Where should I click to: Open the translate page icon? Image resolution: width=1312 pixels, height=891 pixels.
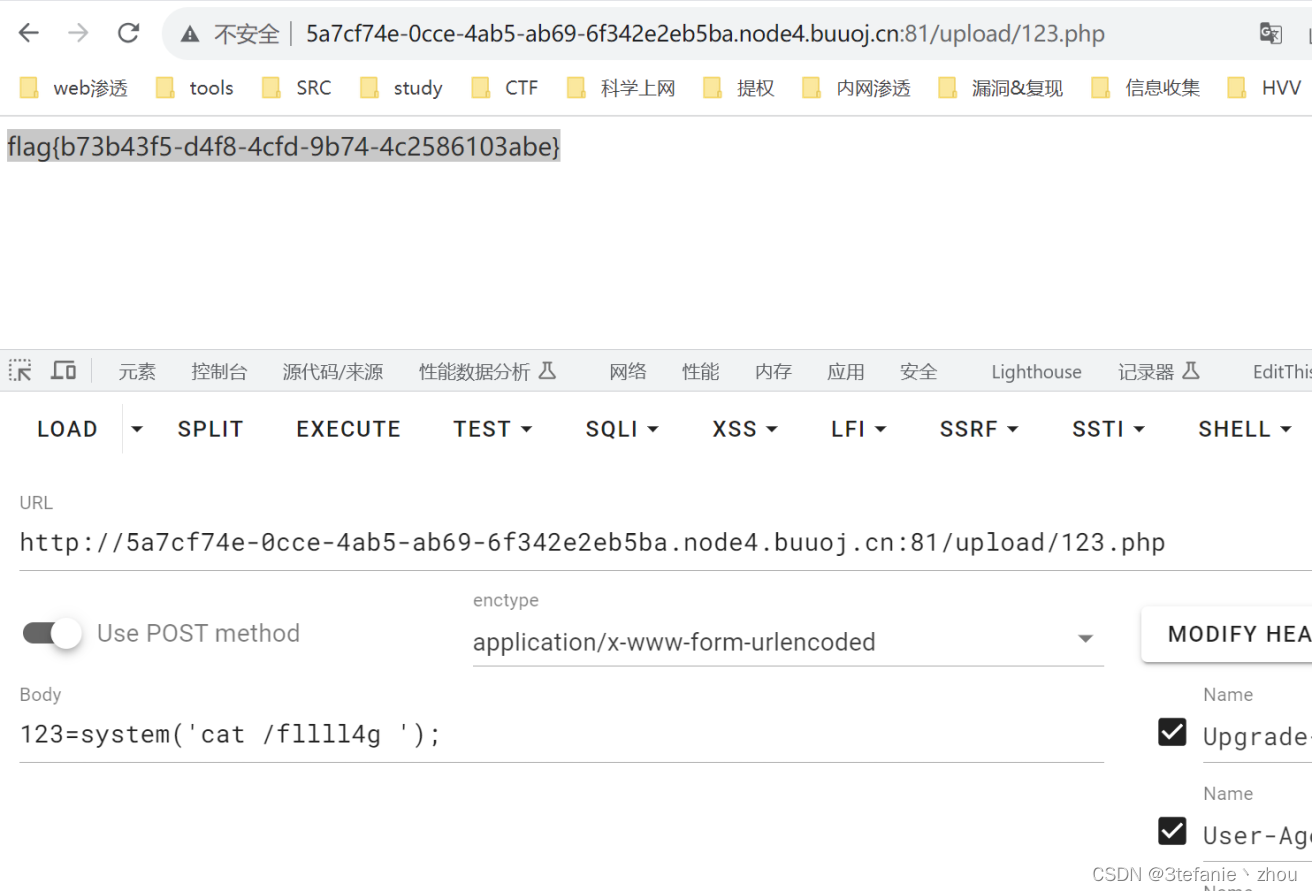point(1271,34)
